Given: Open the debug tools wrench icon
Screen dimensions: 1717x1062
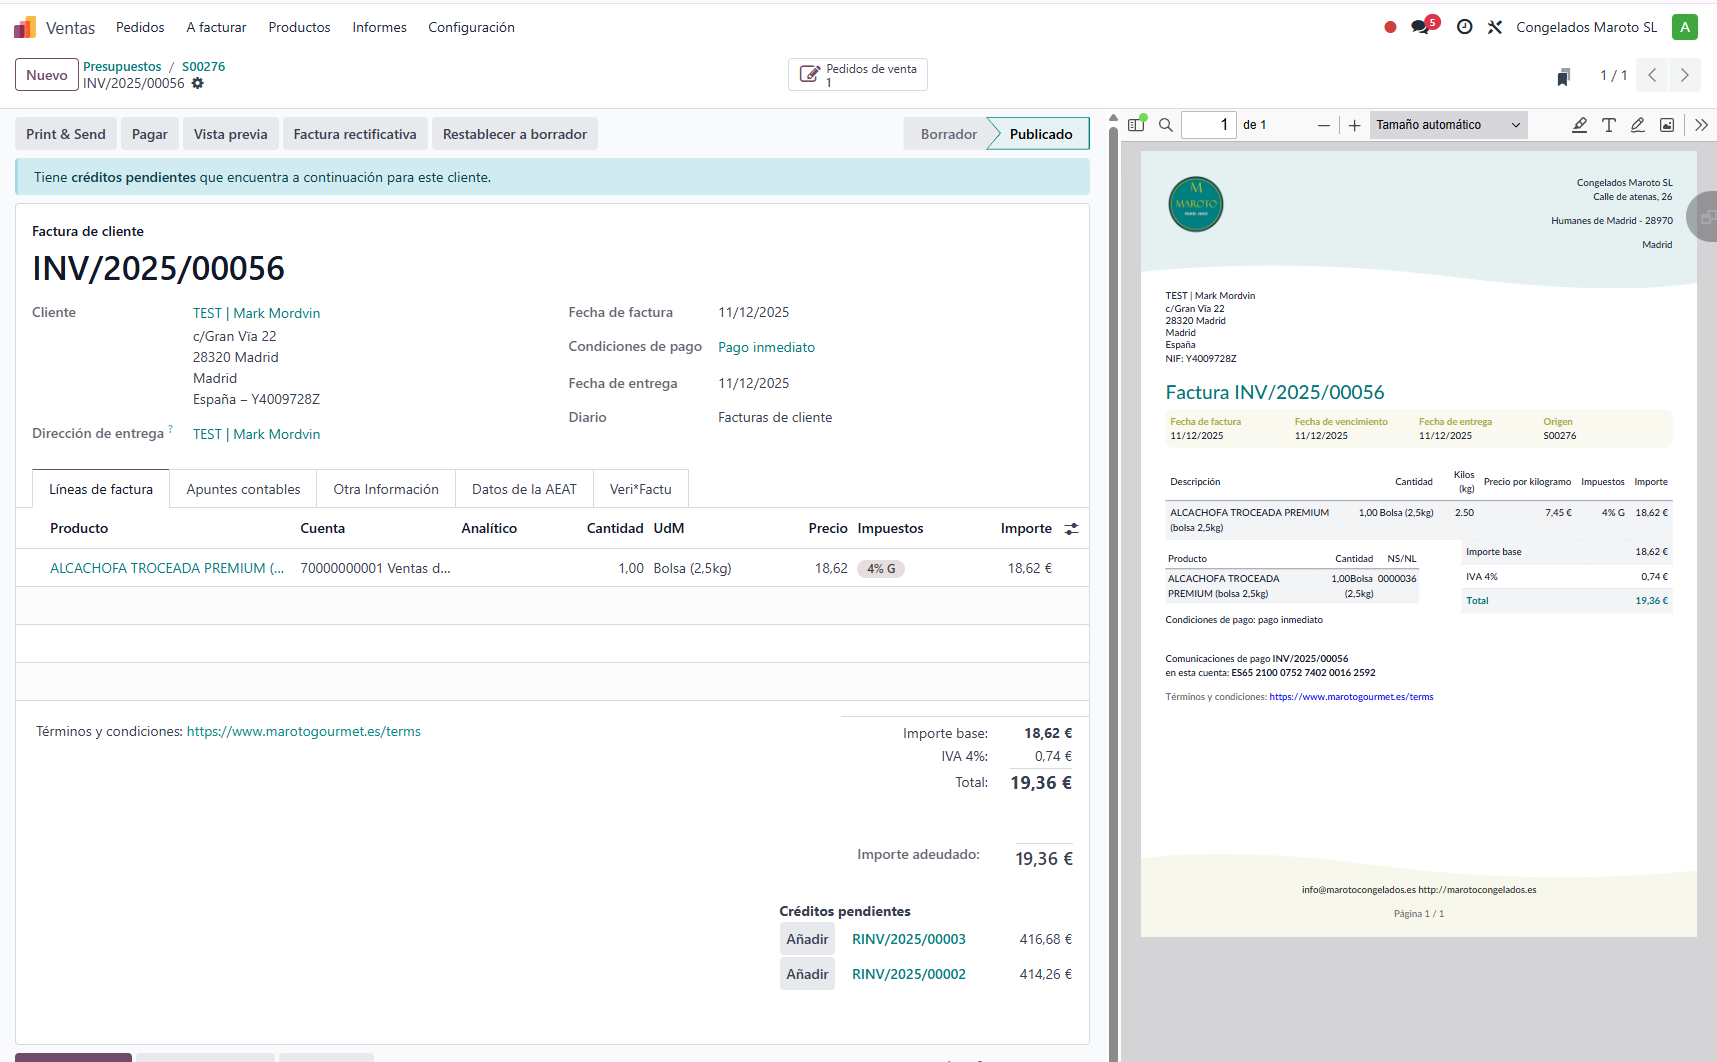Looking at the screenshot, I should coord(1495,27).
